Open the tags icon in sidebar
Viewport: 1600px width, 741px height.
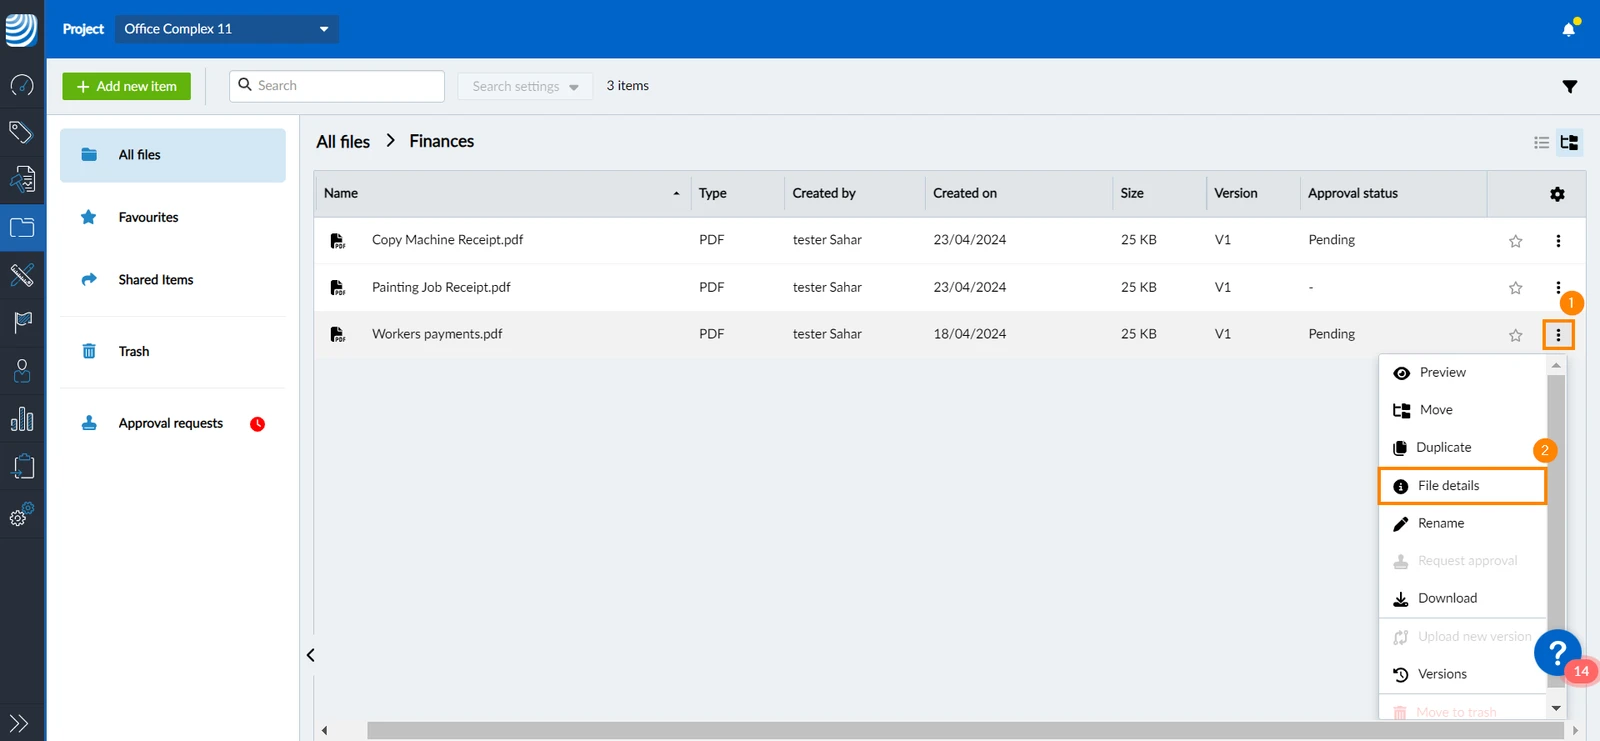[x=21, y=132]
